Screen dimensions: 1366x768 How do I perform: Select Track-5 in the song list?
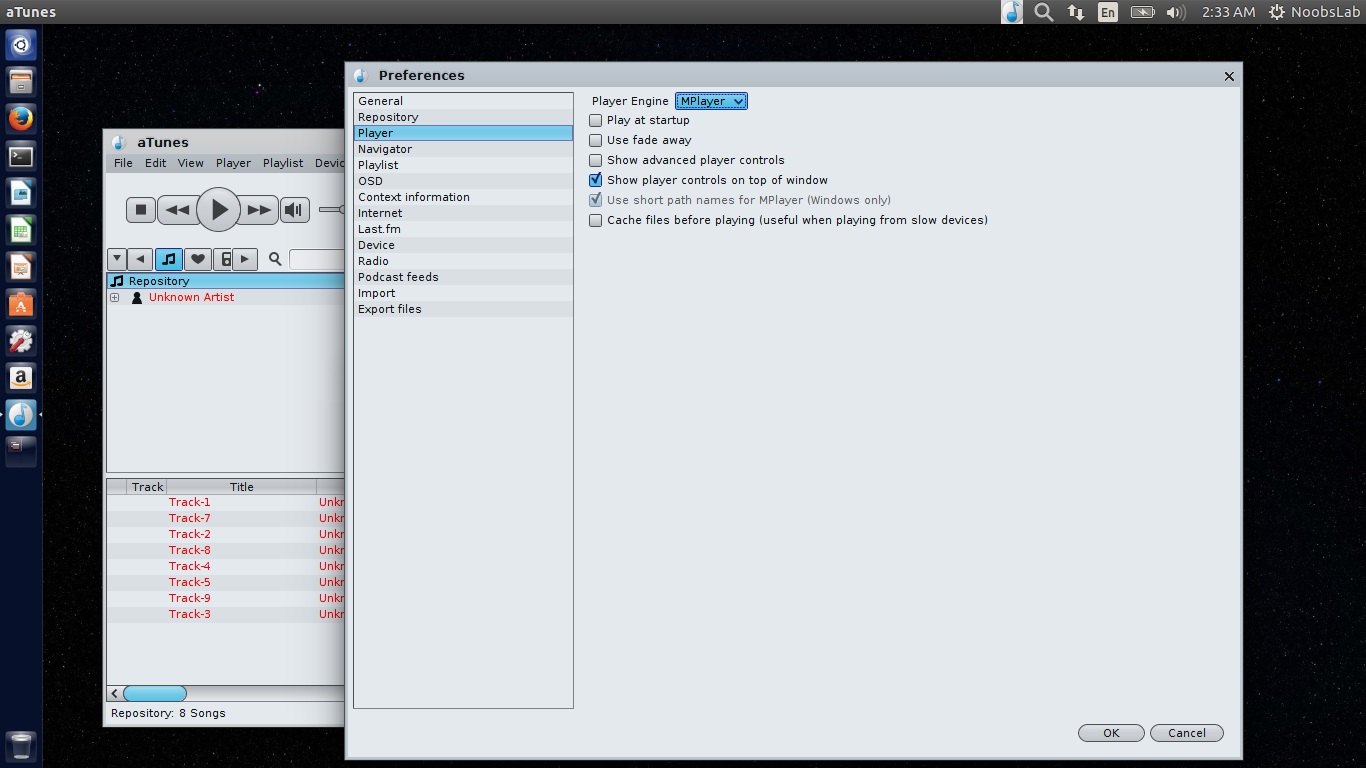[189, 582]
